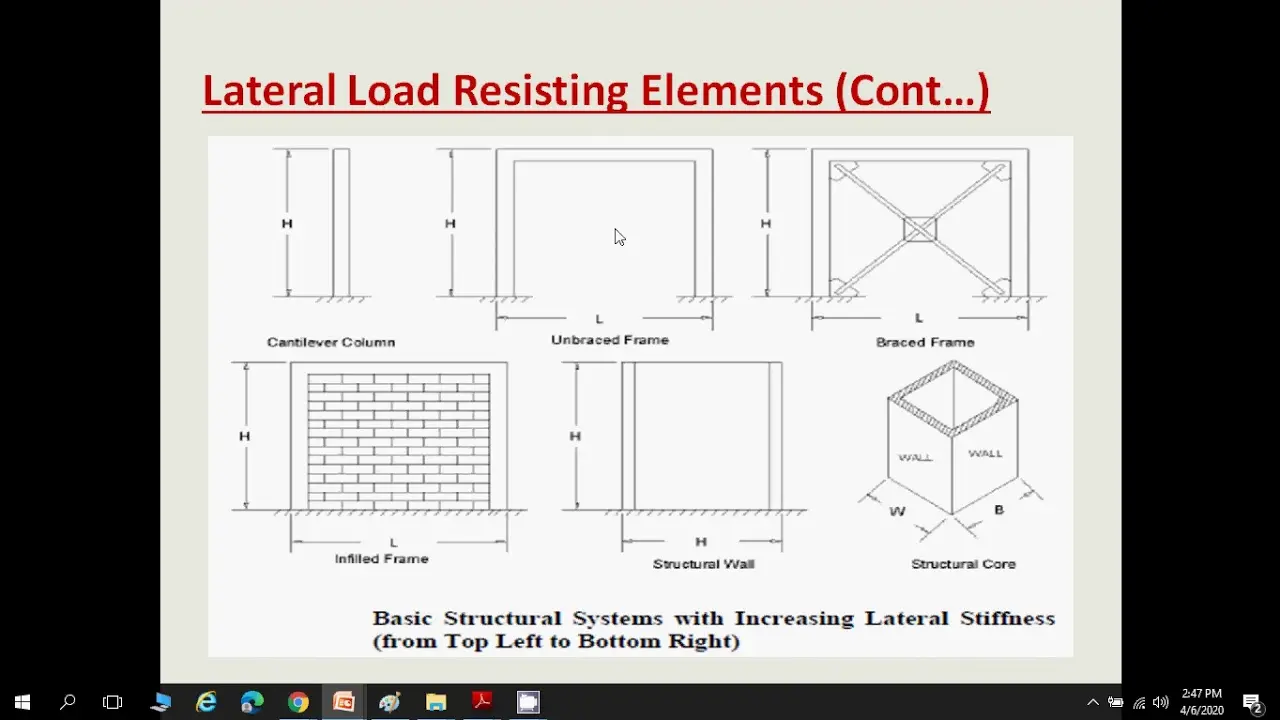Open Task View on the taskbar

click(x=113, y=702)
